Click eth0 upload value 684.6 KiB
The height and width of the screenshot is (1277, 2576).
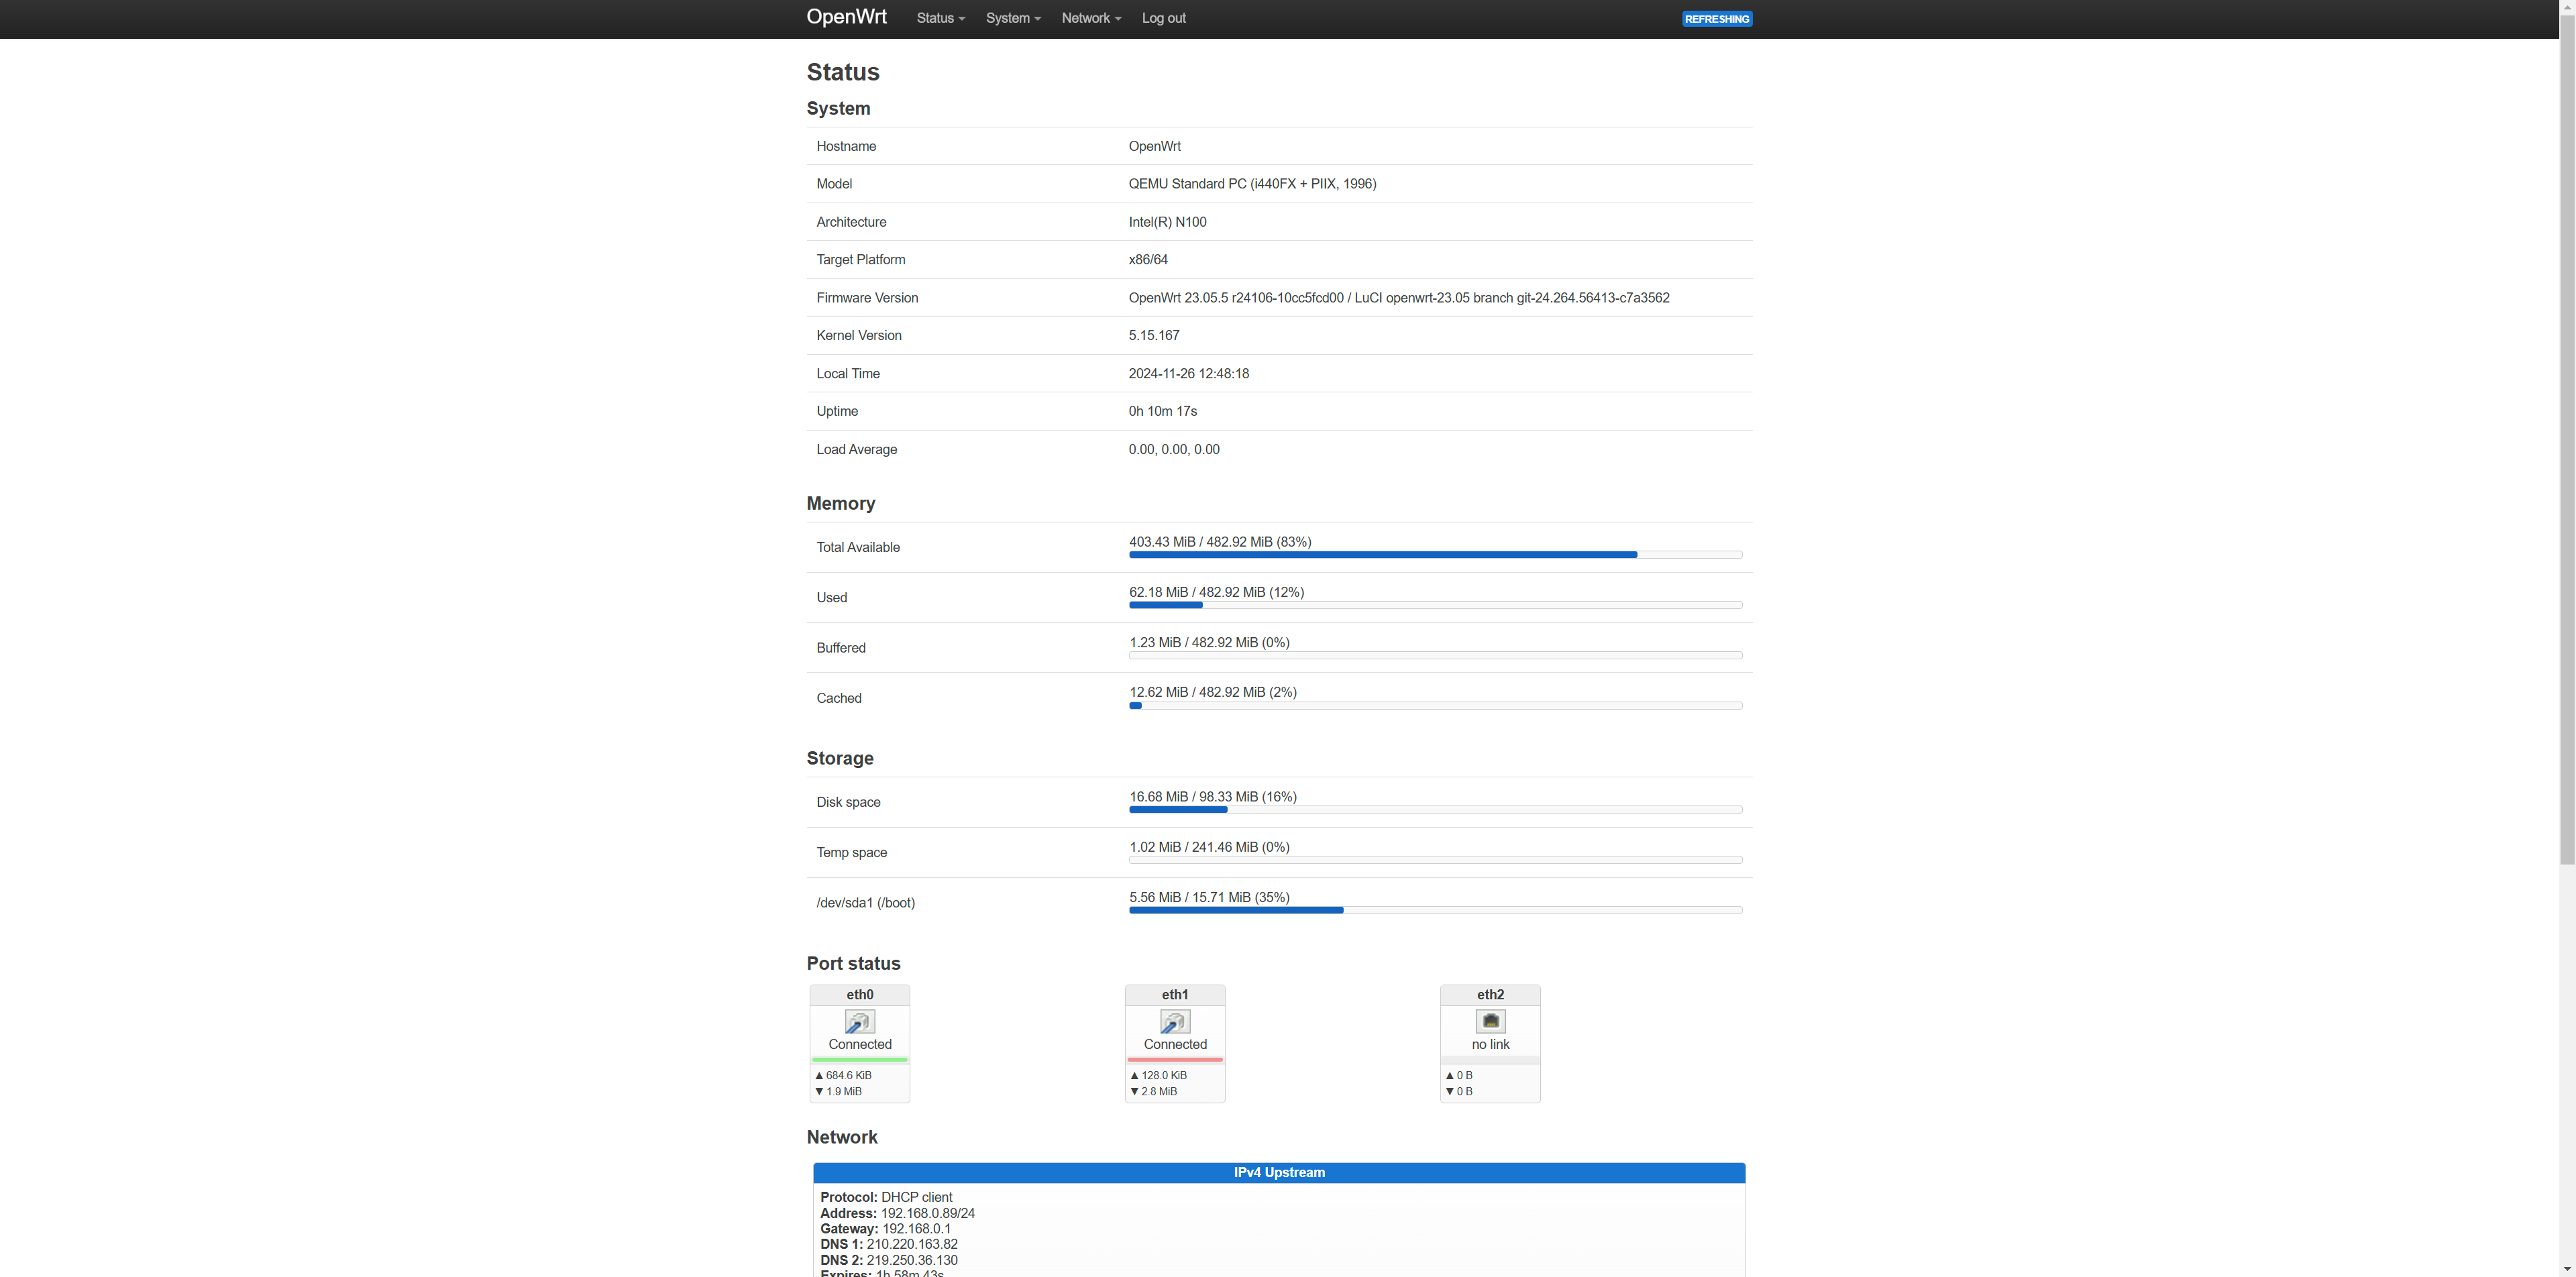(x=848, y=1075)
